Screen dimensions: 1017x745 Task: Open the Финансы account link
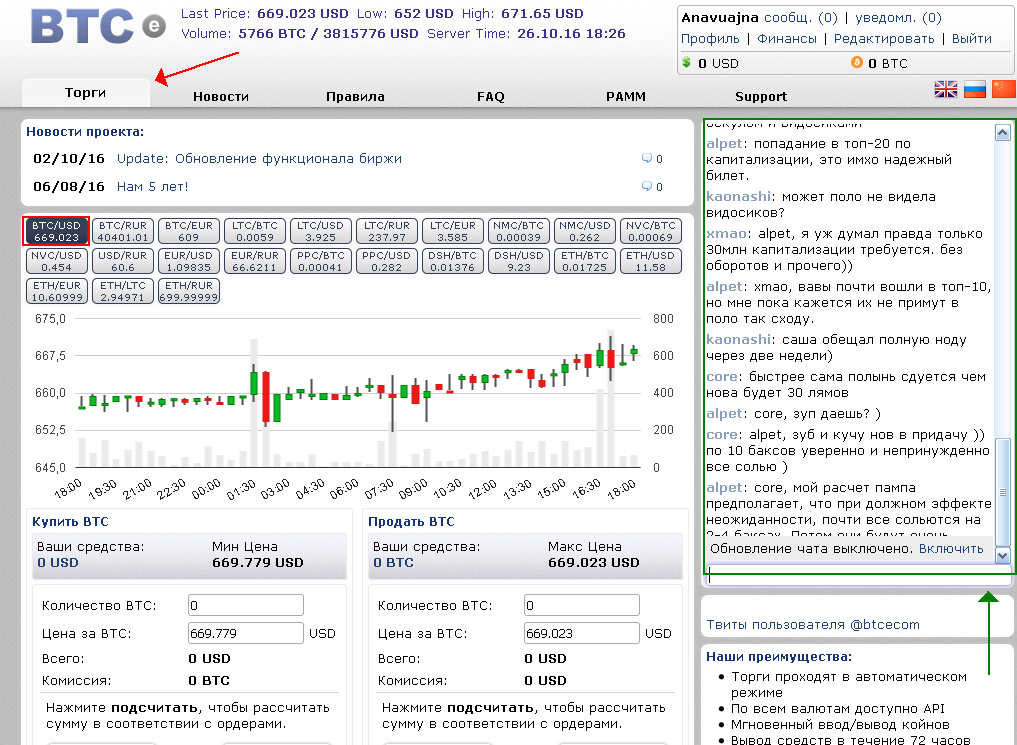[786, 38]
